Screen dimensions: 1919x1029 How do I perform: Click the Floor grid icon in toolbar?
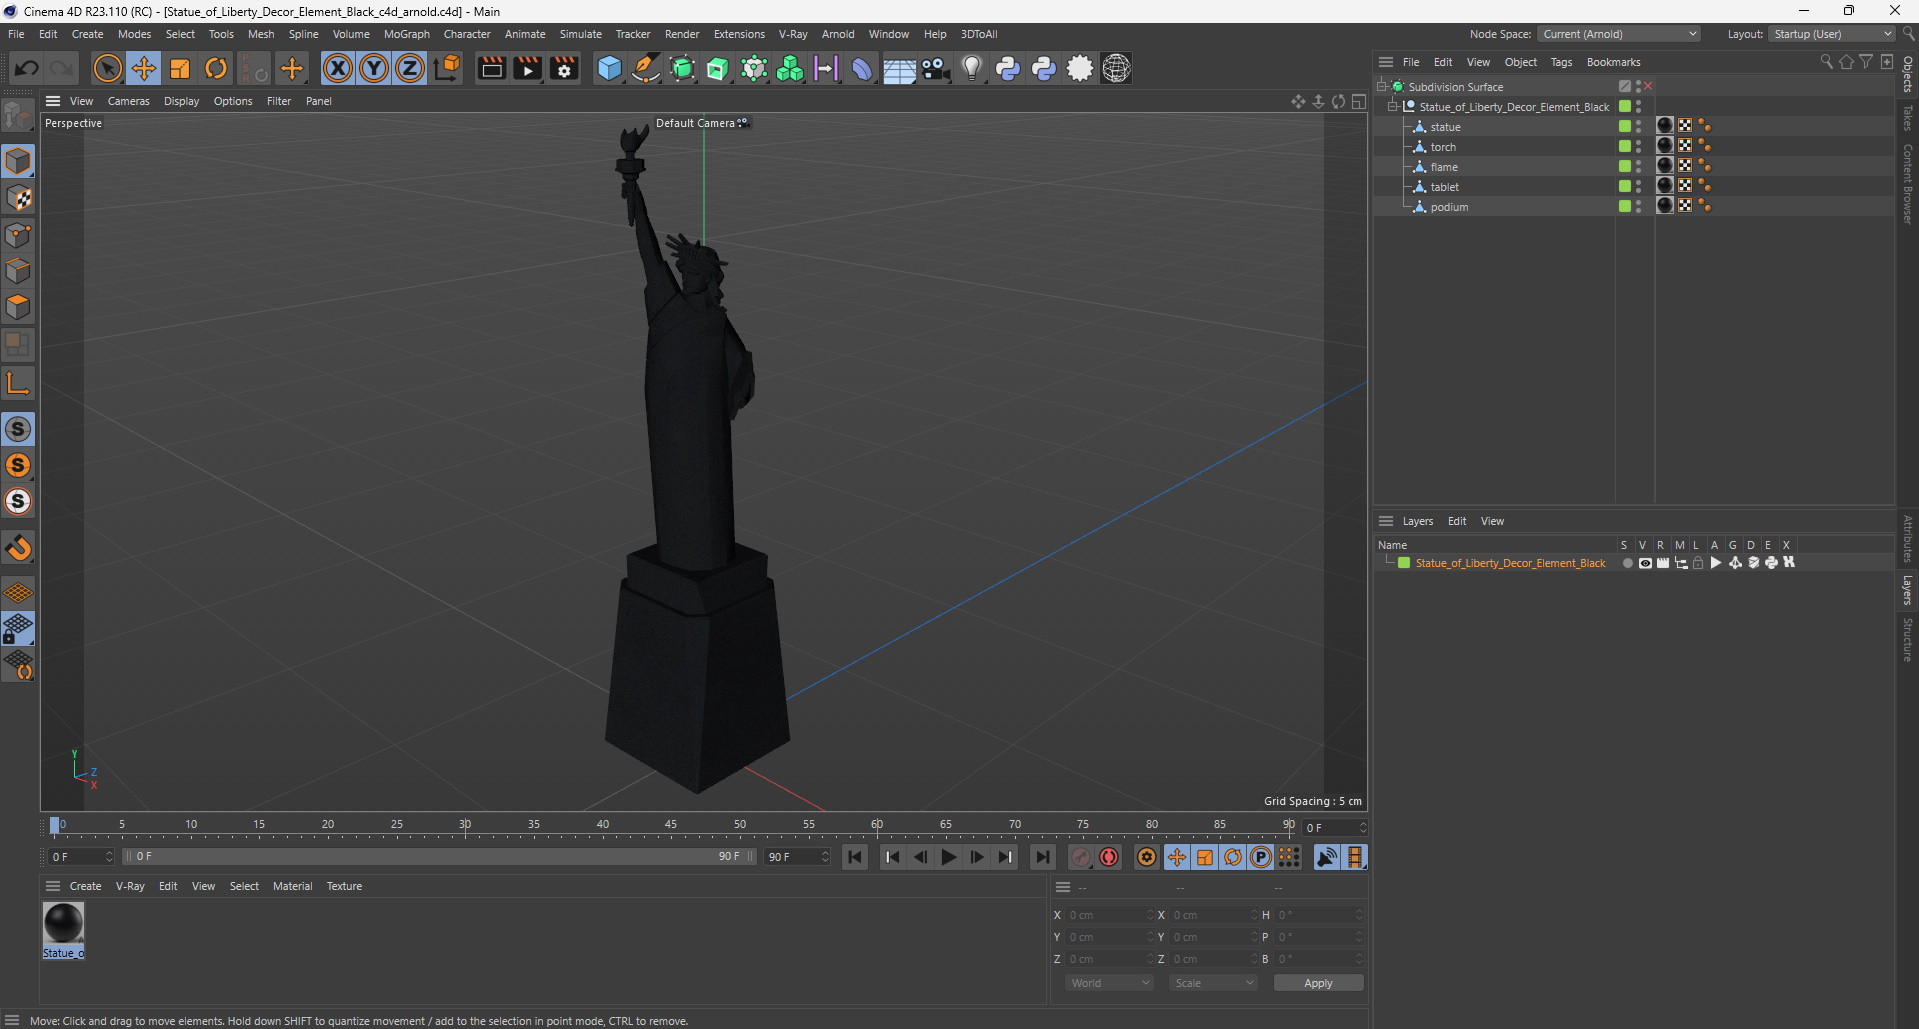[899, 68]
